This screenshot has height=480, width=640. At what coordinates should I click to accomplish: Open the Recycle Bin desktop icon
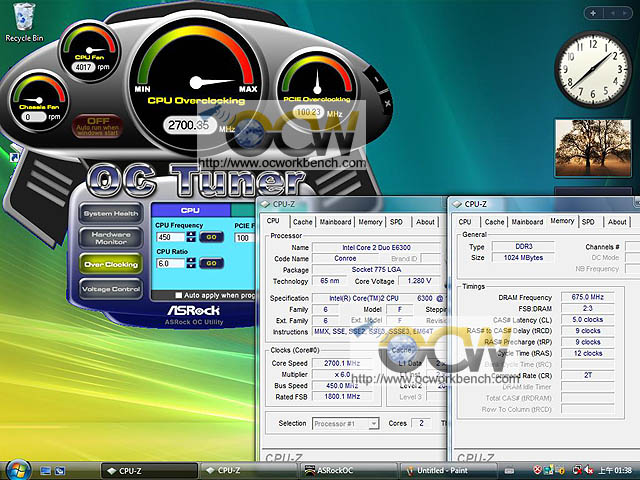(x=24, y=22)
